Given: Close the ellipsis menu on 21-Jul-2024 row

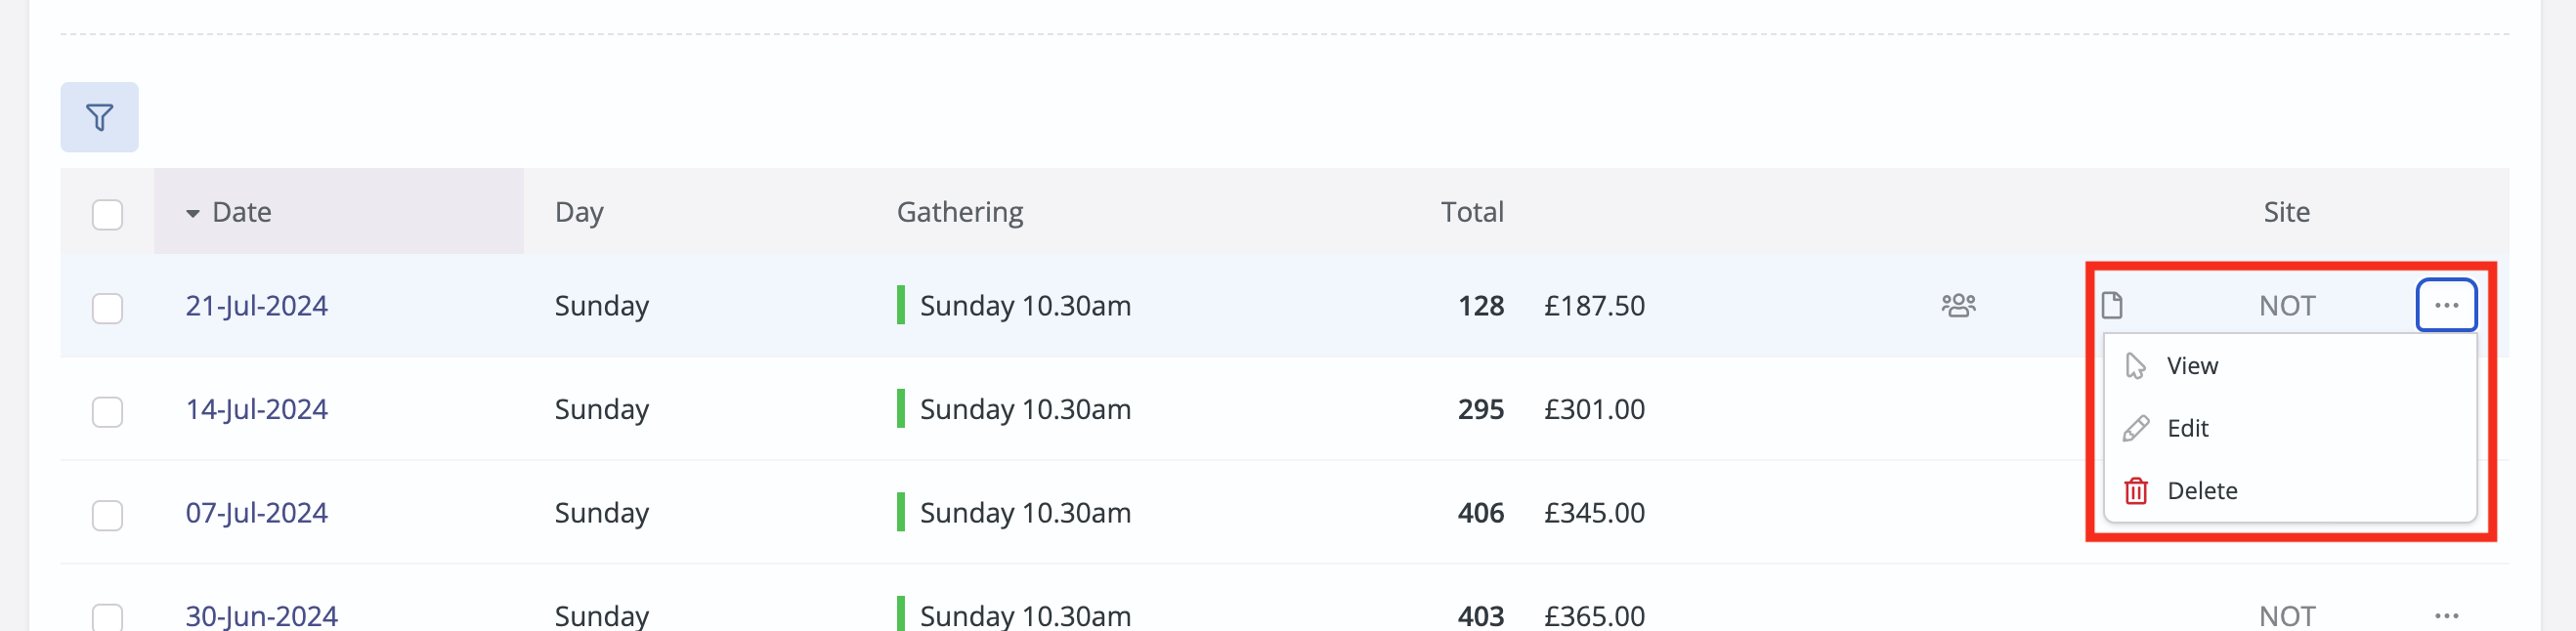Looking at the screenshot, I should point(2446,305).
